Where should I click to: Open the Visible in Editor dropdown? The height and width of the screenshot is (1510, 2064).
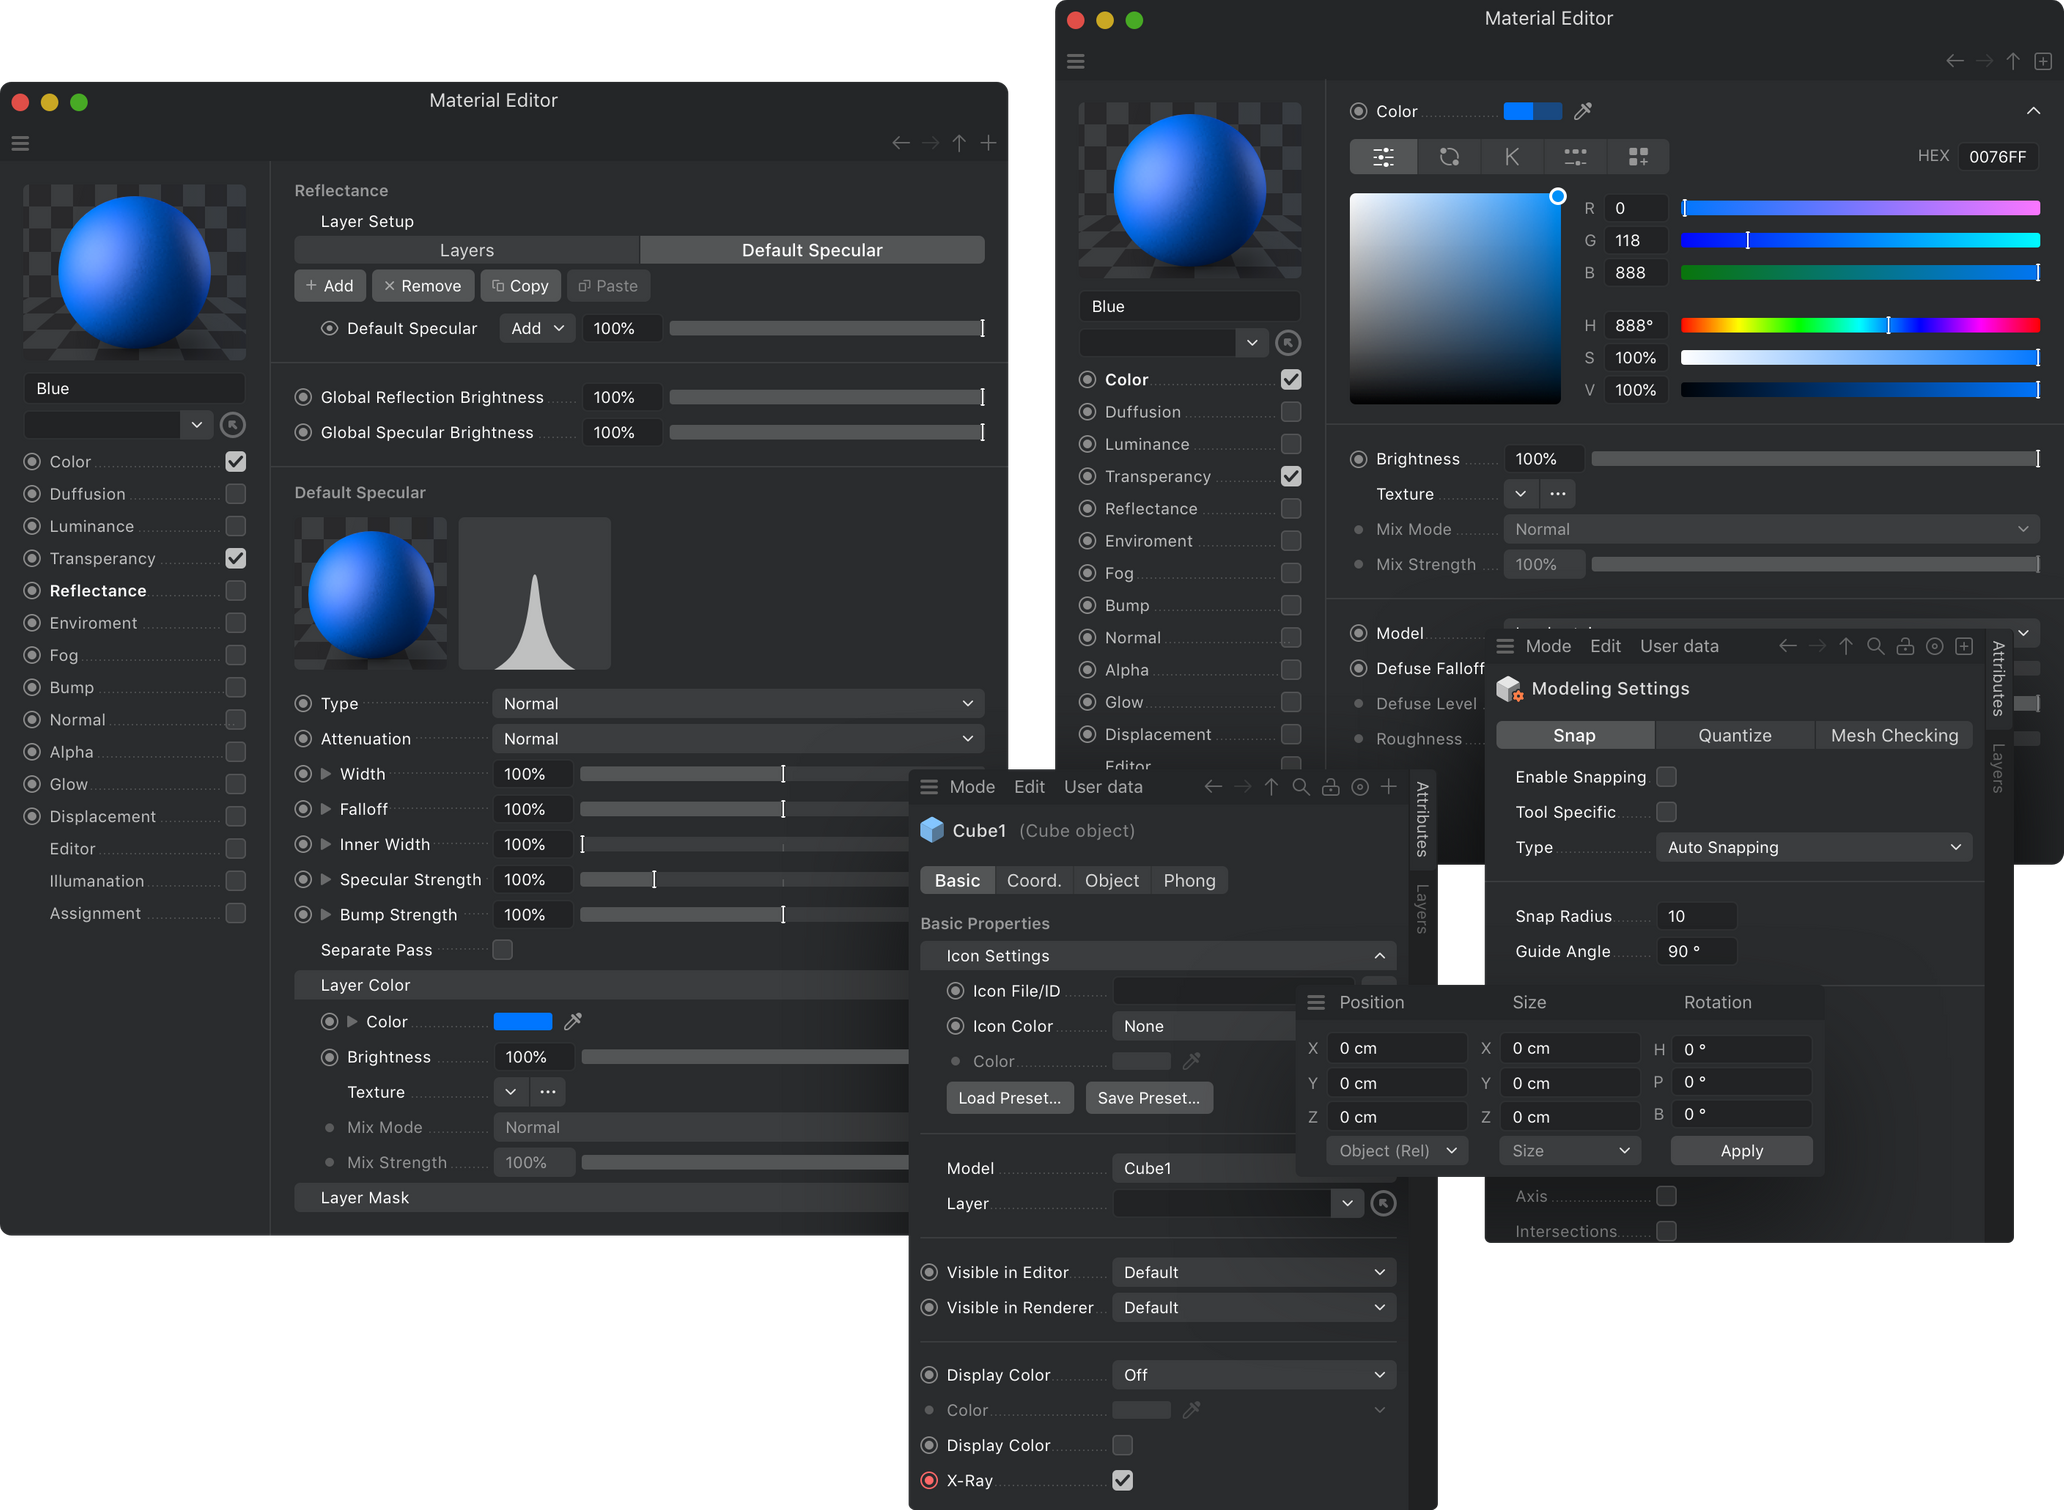1253,1271
